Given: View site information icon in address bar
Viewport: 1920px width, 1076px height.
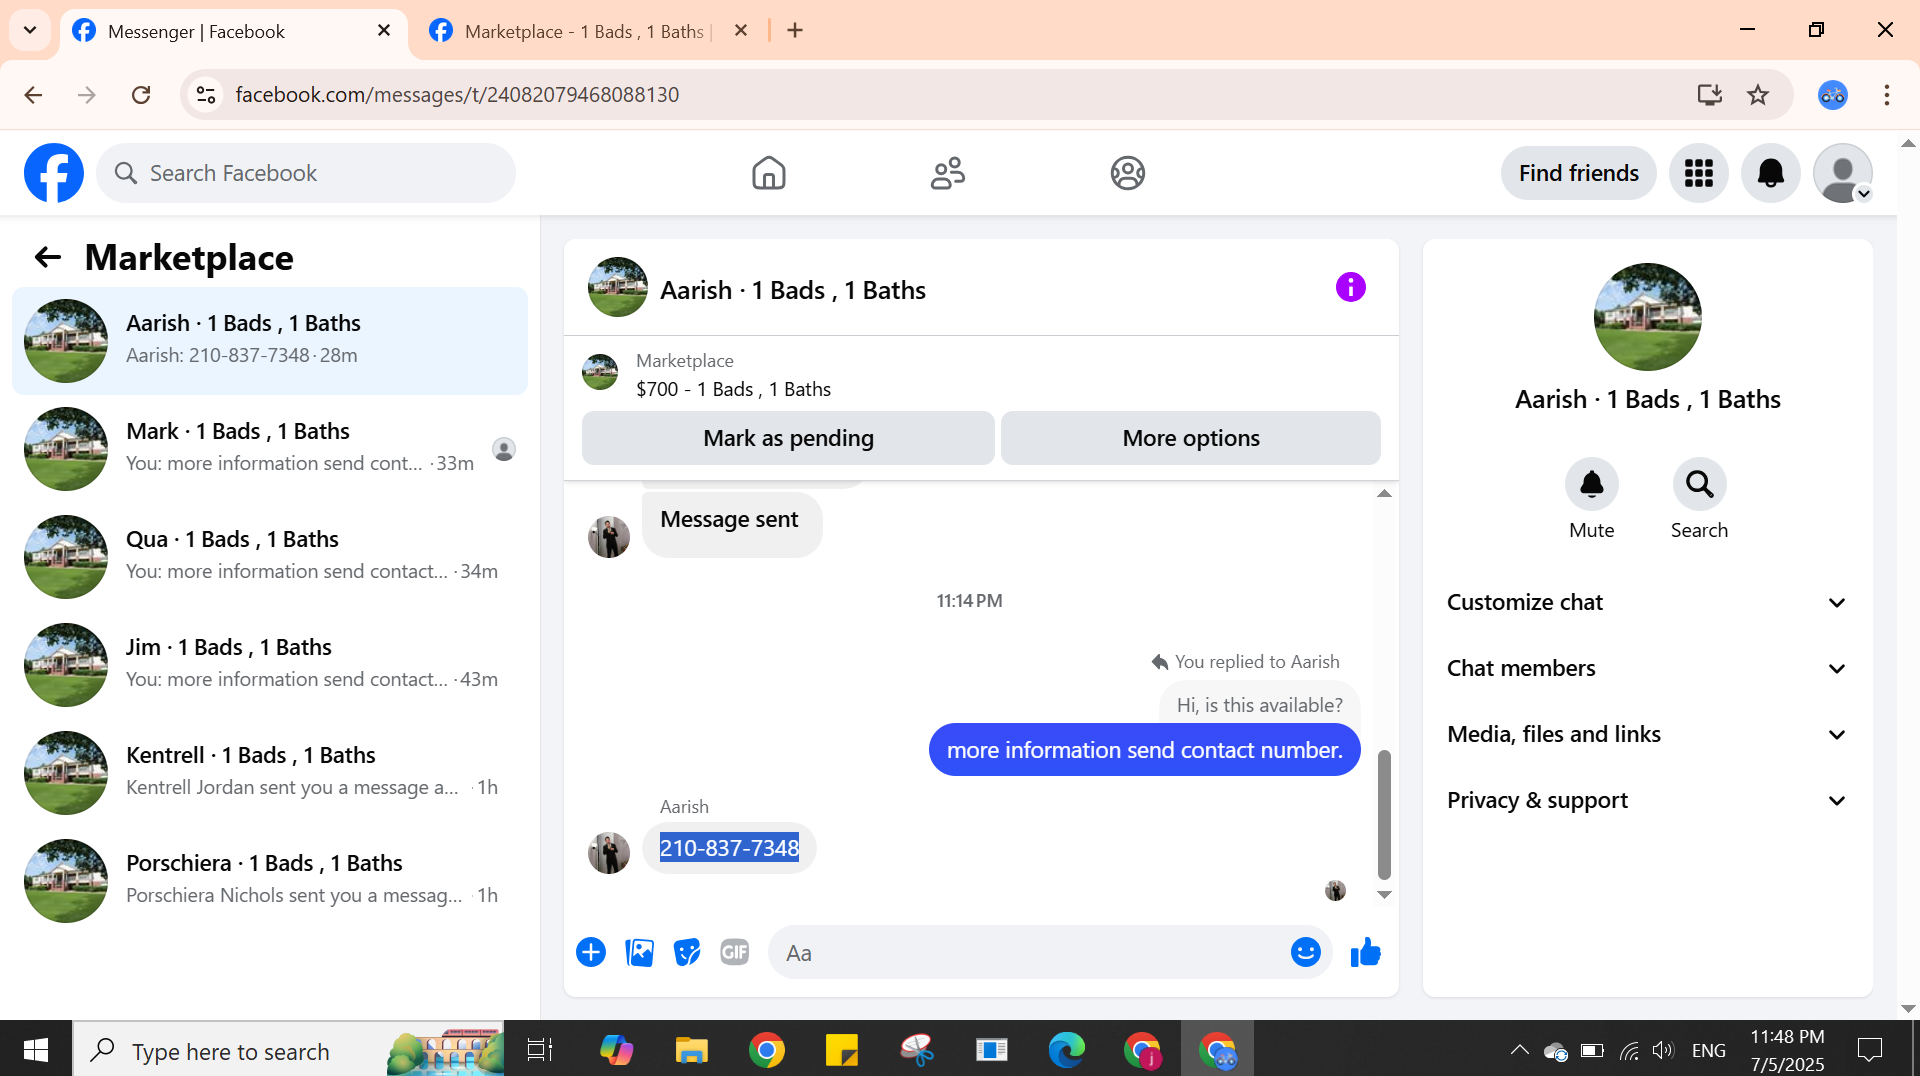Looking at the screenshot, I should pos(206,95).
